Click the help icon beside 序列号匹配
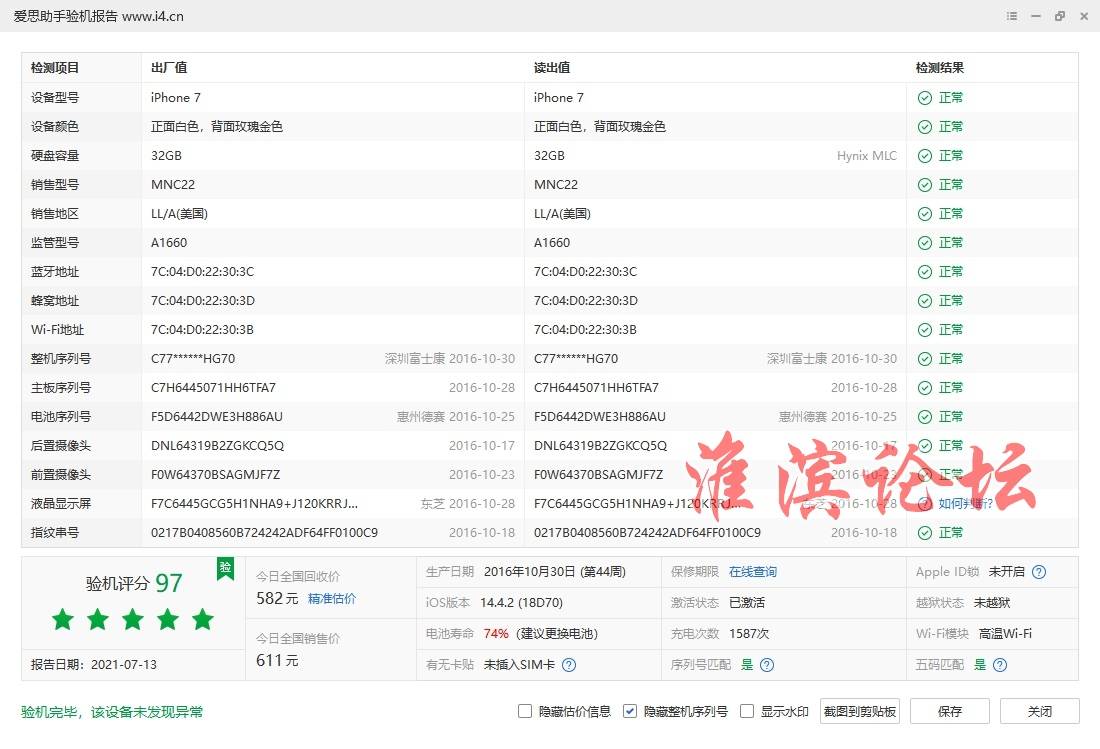The width and height of the screenshot is (1100, 749). coord(767,665)
